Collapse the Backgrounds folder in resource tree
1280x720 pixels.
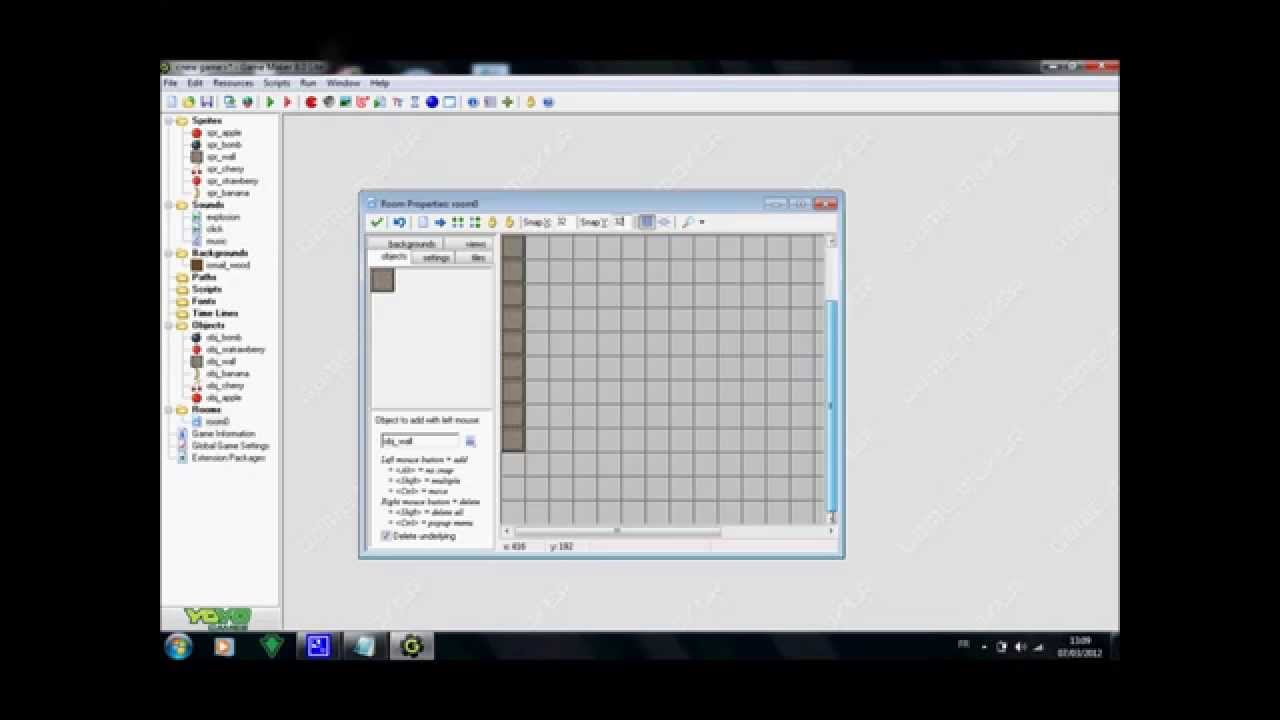tap(169, 253)
